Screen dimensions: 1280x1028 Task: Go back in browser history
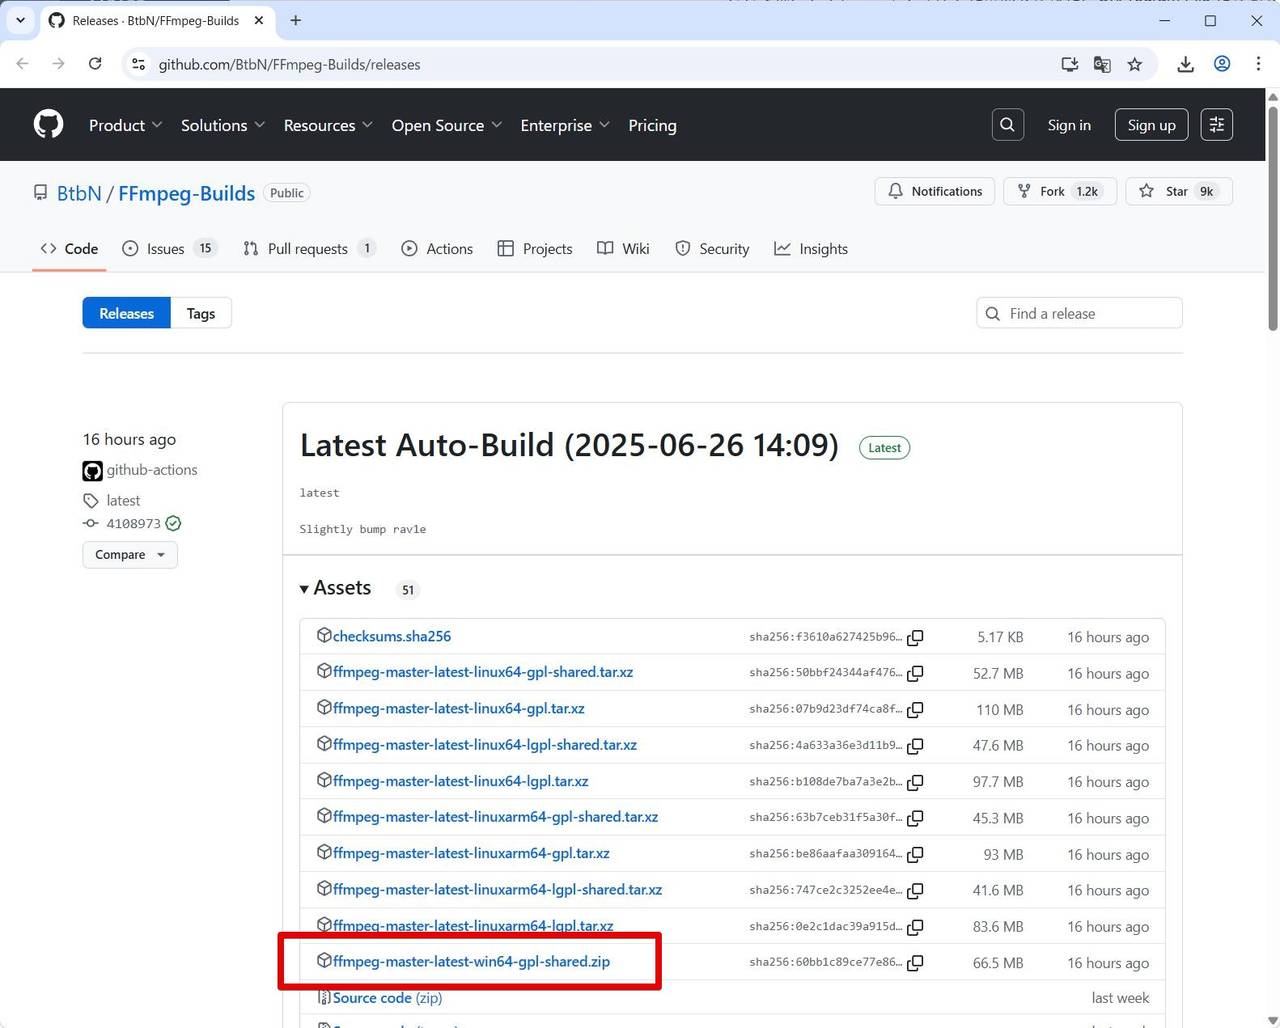pyautogui.click(x=22, y=64)
